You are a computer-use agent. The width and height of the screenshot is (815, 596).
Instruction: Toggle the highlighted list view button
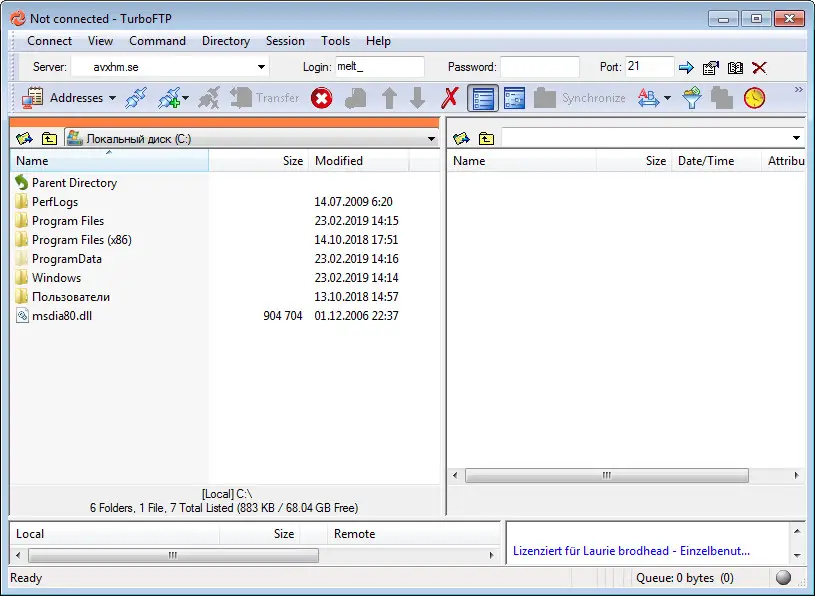(483, 98)
